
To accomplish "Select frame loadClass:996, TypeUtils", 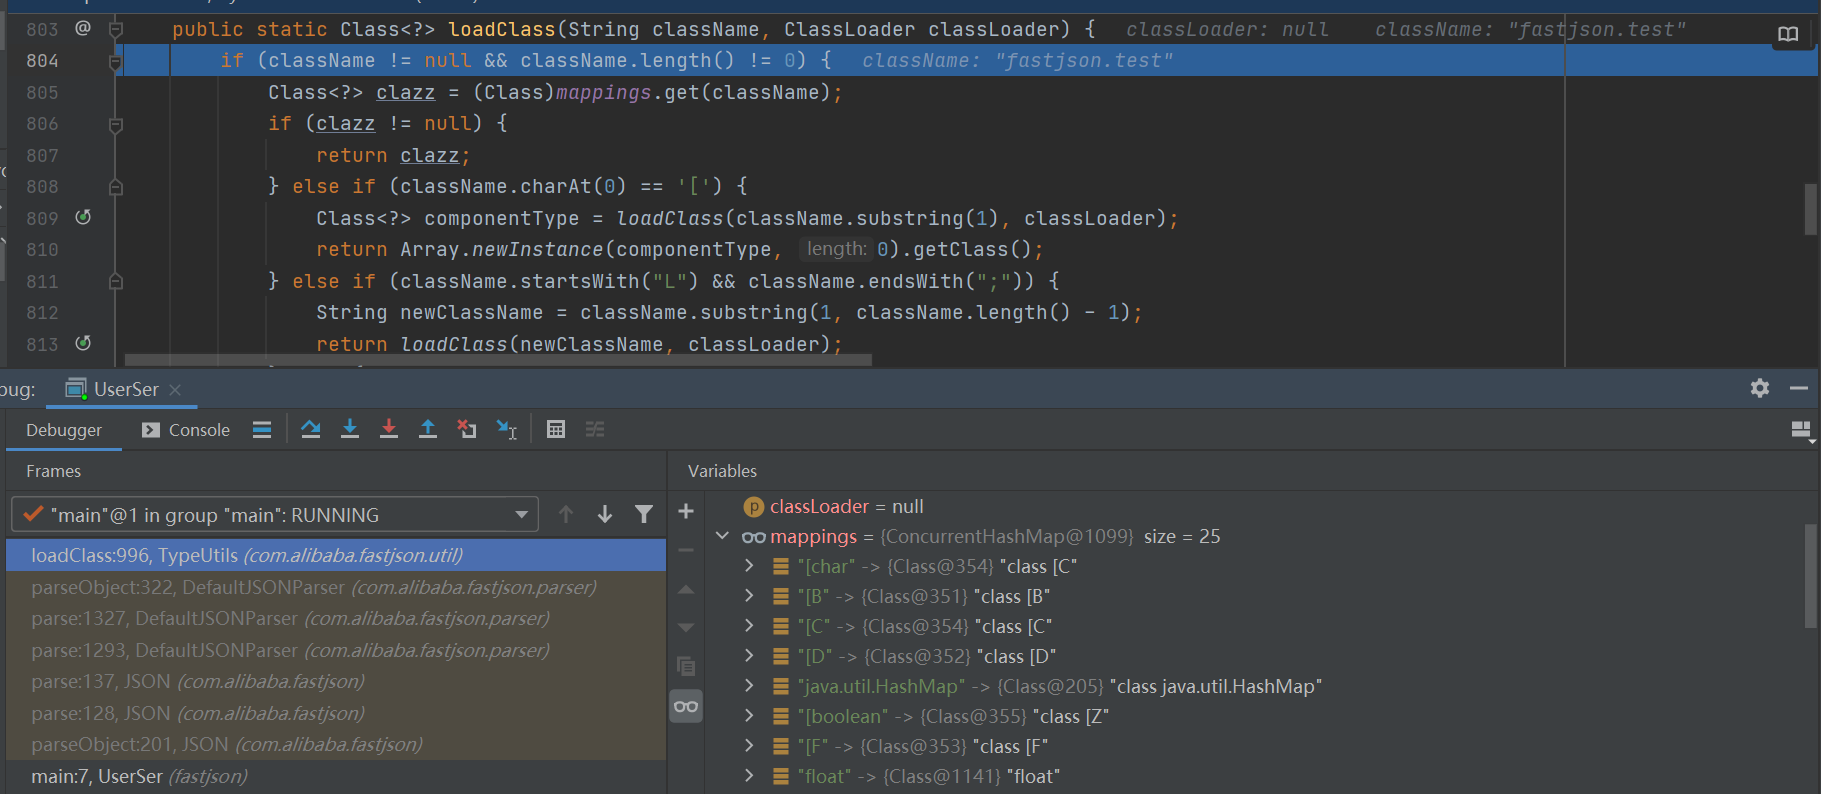I will (x=336, y=555).
